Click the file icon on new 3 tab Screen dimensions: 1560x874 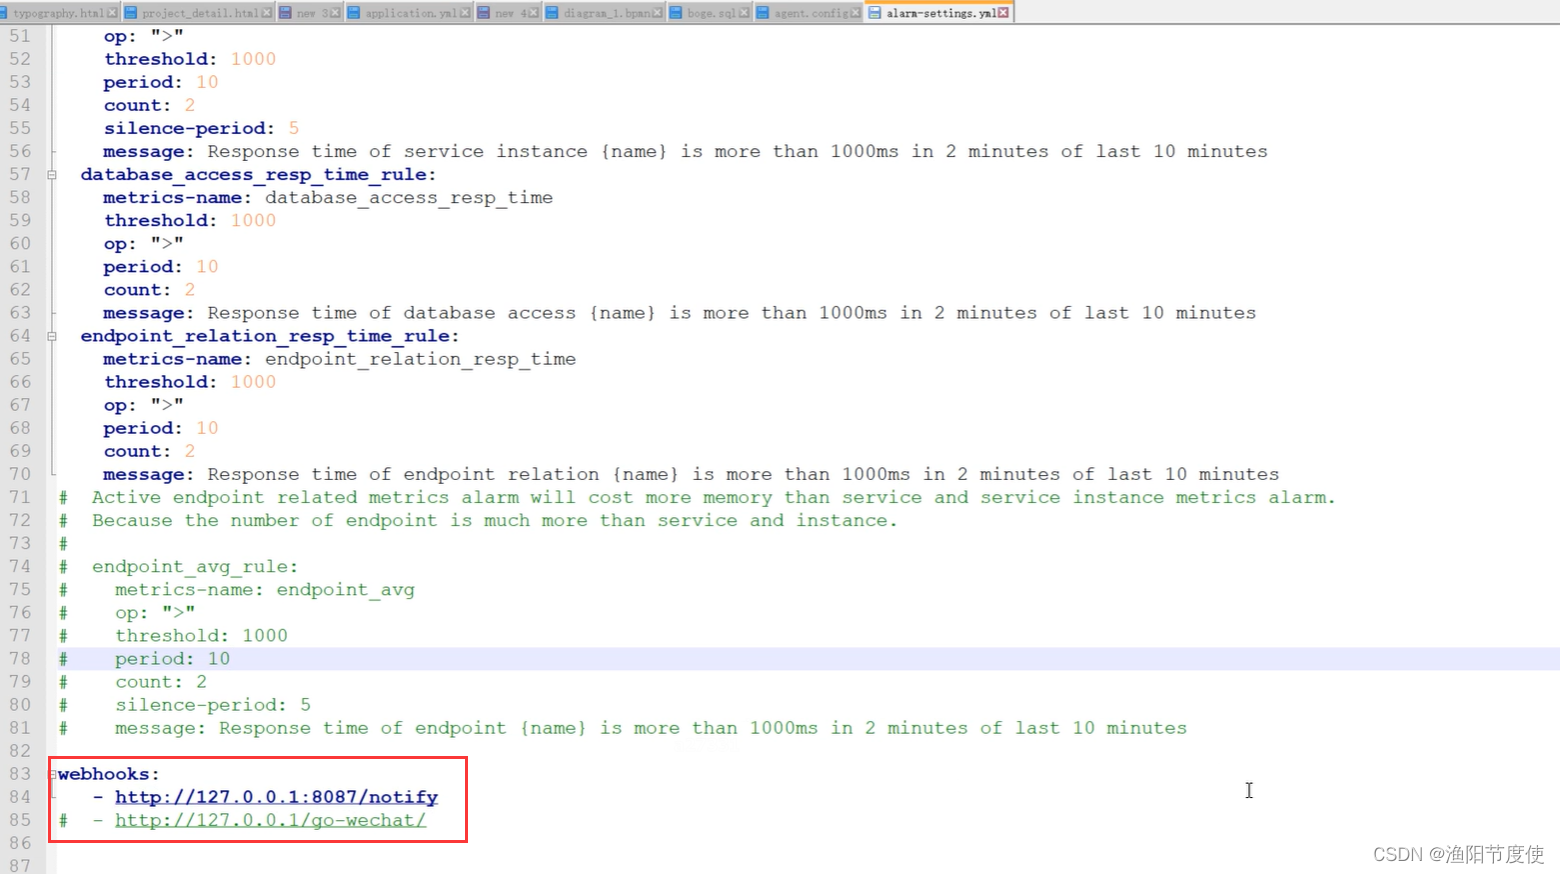click(285, 13)
